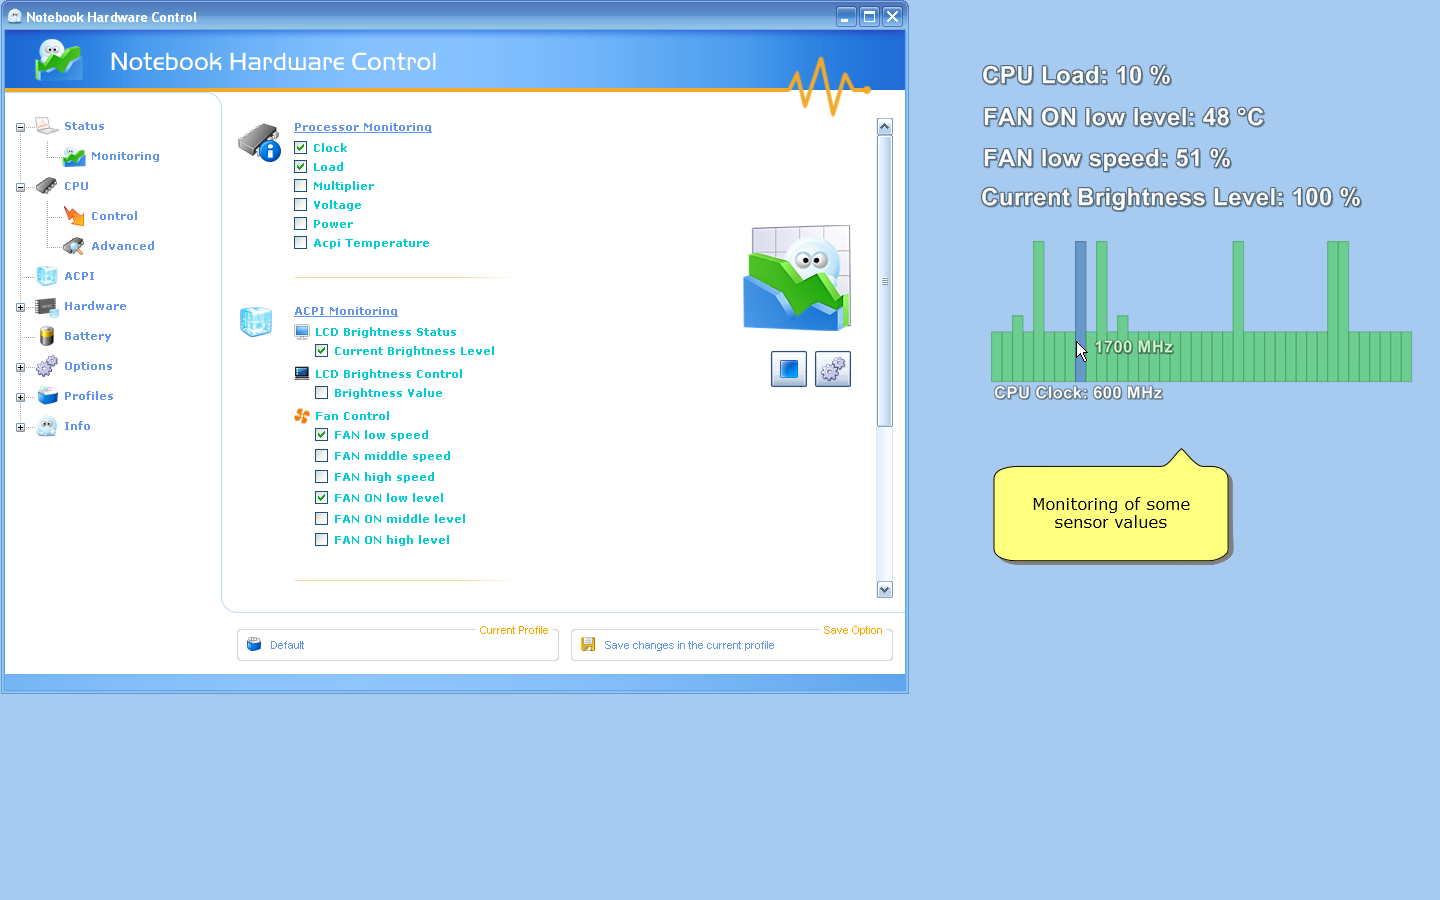This screenshot has width=1440, height=900.
Task: Expand the Options tree node
Action: tap(20, 367)
